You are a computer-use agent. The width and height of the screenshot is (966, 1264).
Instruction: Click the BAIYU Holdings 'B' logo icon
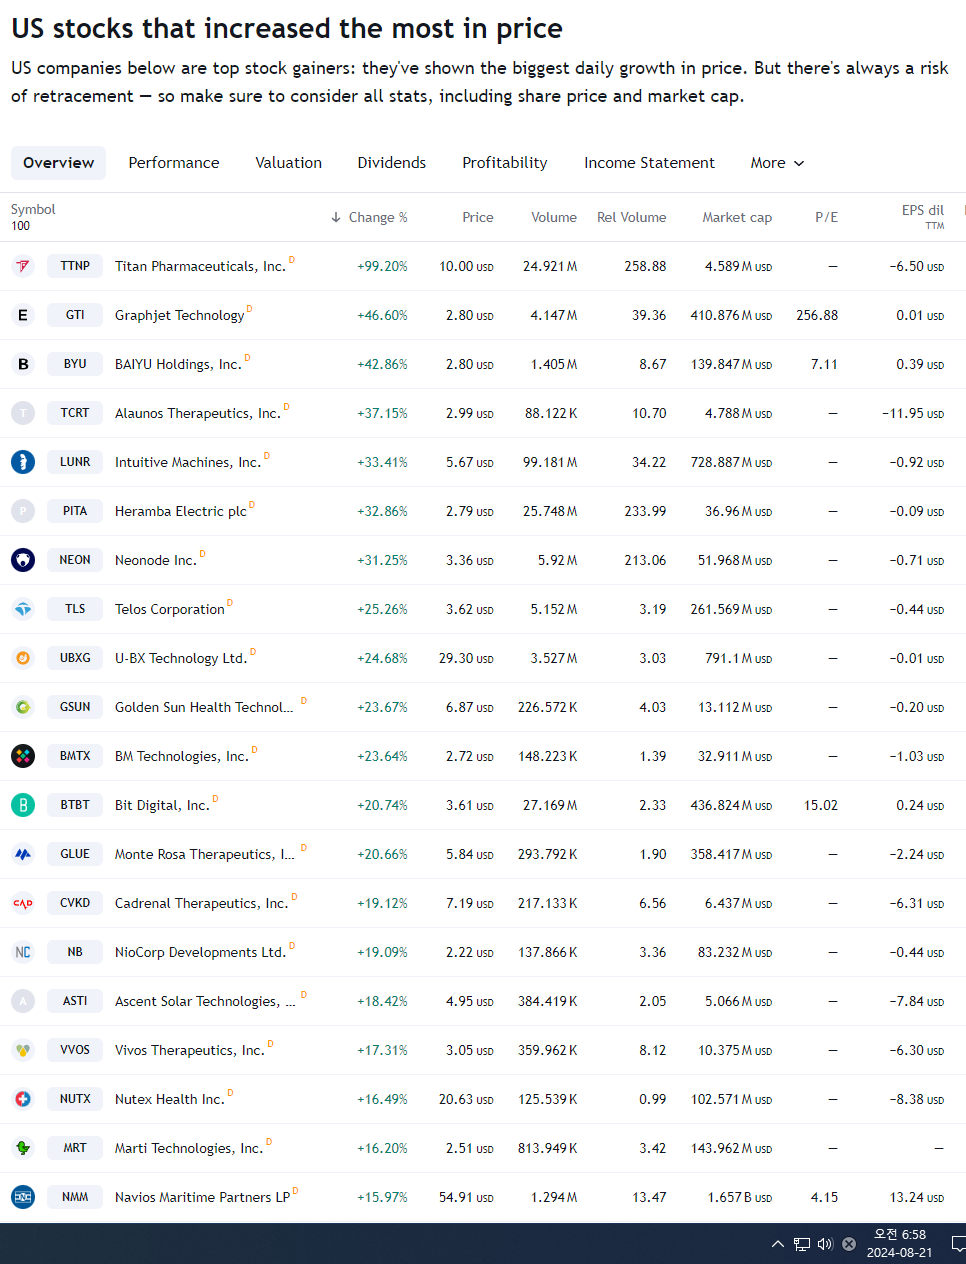pos(23,364)
